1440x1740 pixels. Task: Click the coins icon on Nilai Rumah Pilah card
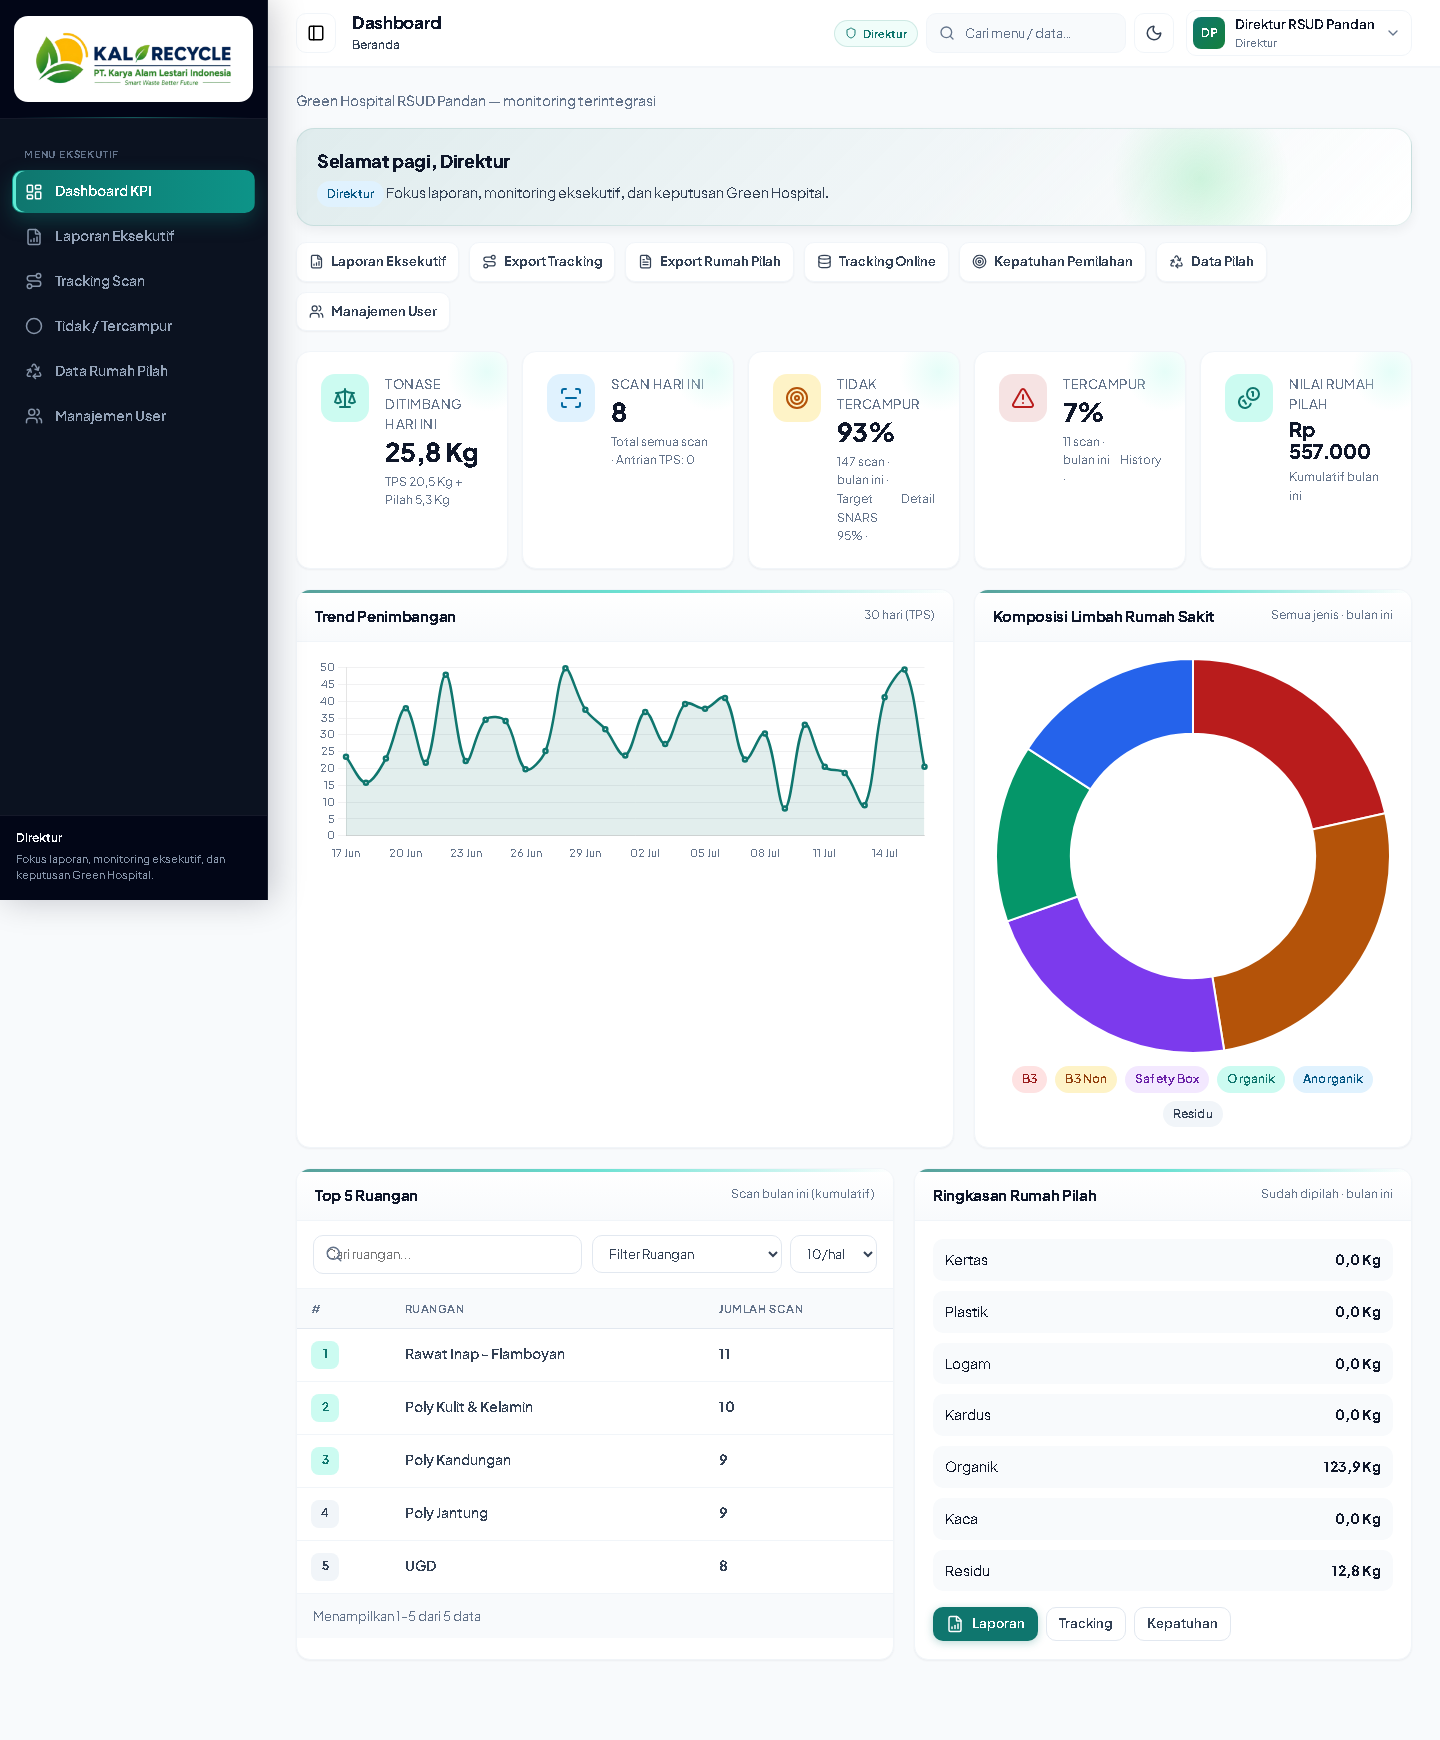click(x=1249, y=398)
